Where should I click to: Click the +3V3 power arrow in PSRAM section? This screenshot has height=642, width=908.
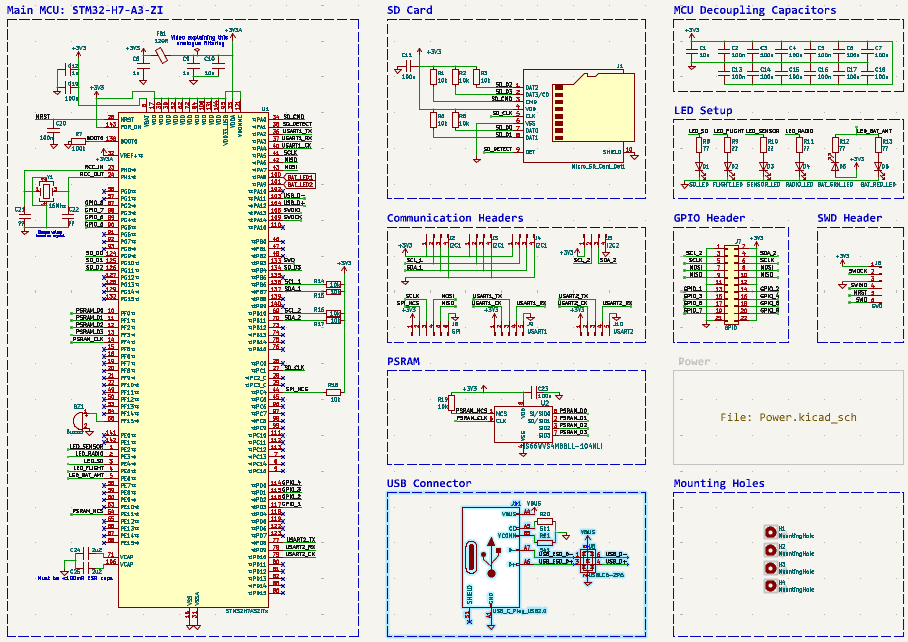484,388
